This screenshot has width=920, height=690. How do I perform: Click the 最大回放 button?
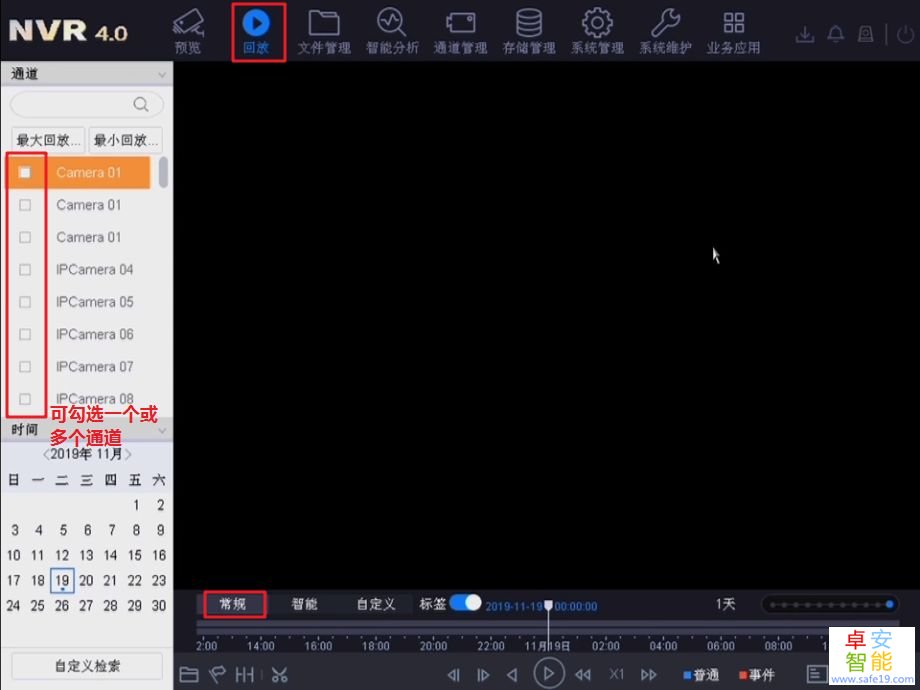point(49,139)
